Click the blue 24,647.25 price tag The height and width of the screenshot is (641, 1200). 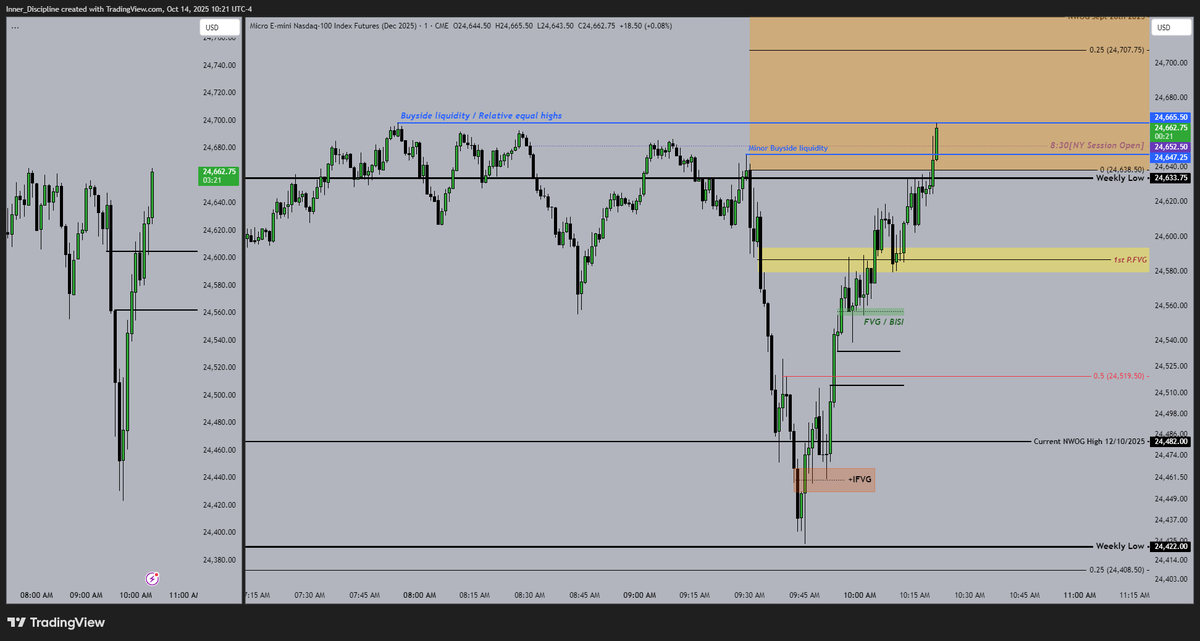pos(1170,157)
